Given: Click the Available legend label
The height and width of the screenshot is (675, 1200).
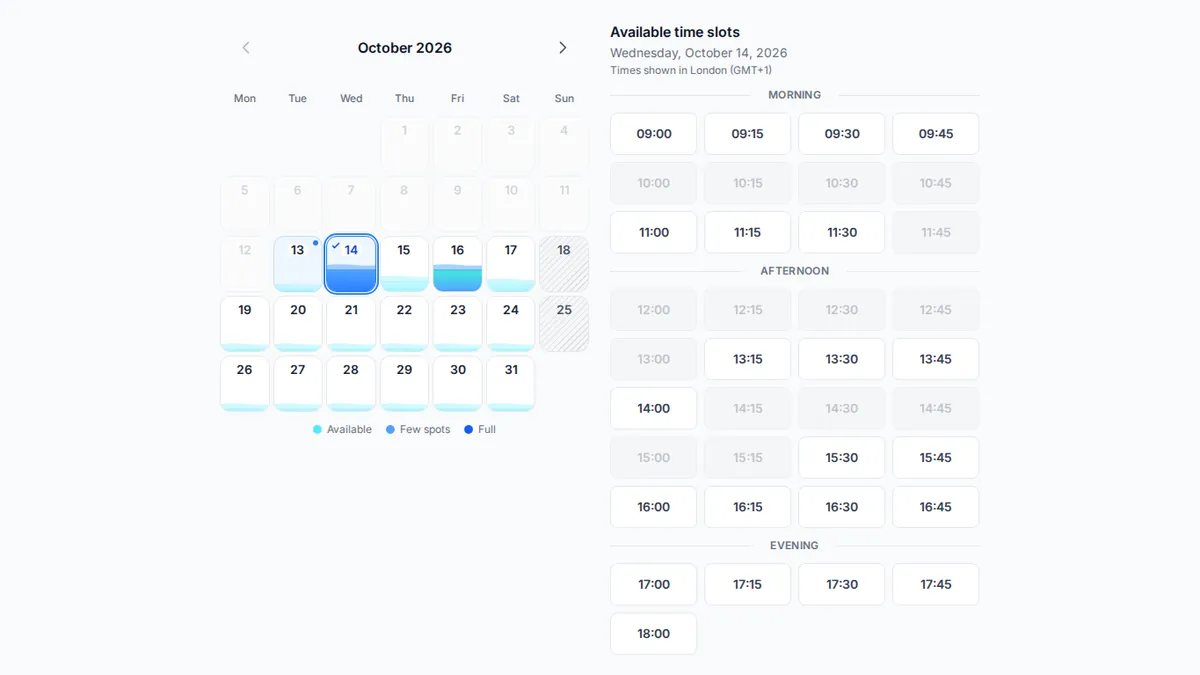Looking at the screenshot, I should [x=349, y=430].
